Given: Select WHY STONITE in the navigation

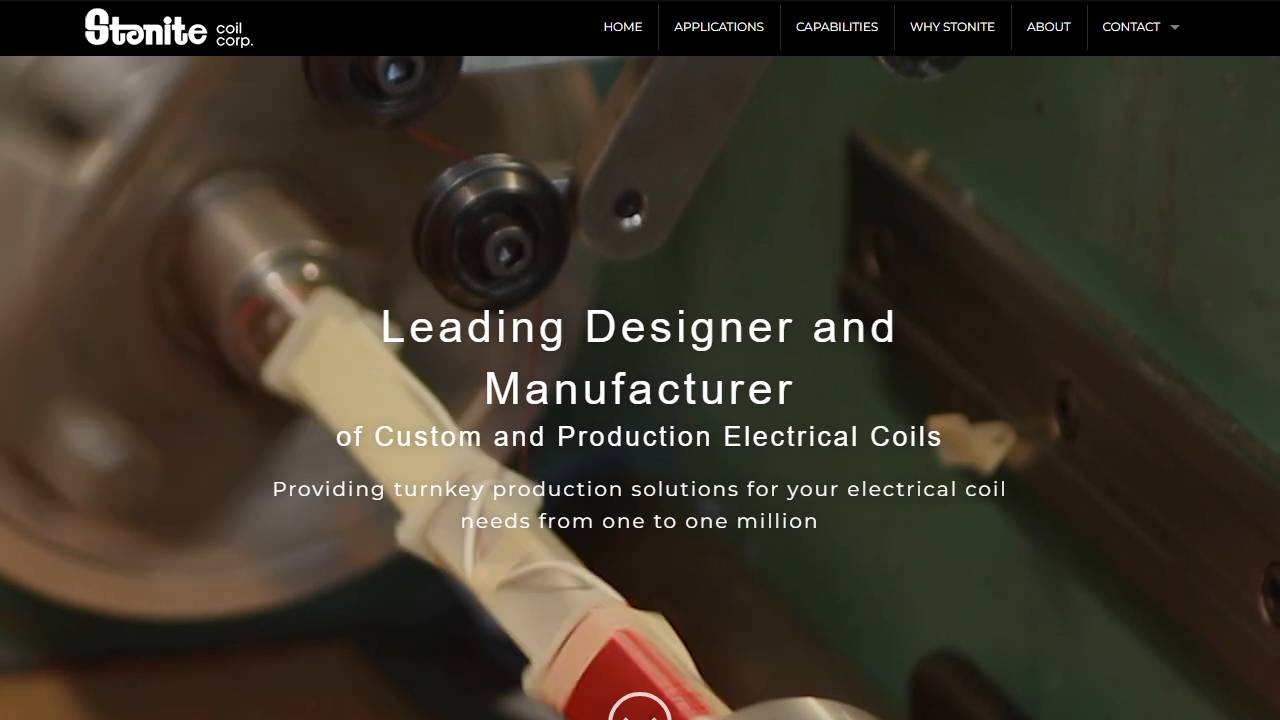Looking at the screenshot, I should [952, 27].
